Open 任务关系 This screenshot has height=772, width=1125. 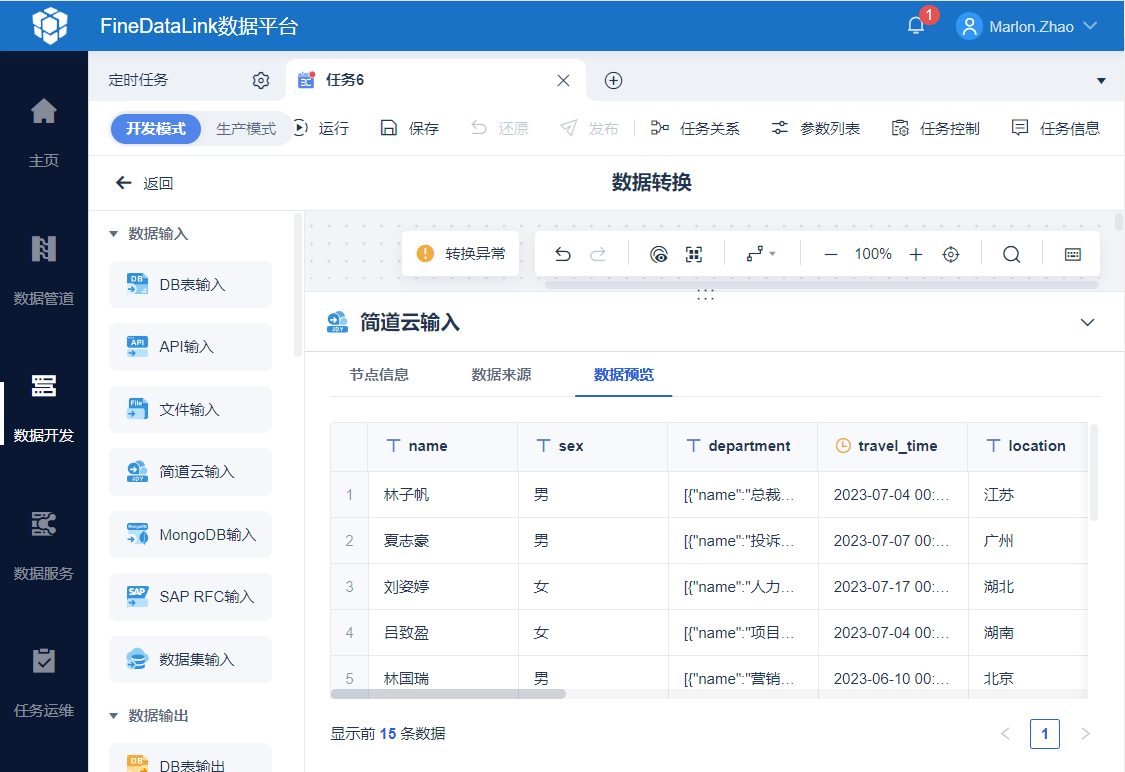(695, 128)
